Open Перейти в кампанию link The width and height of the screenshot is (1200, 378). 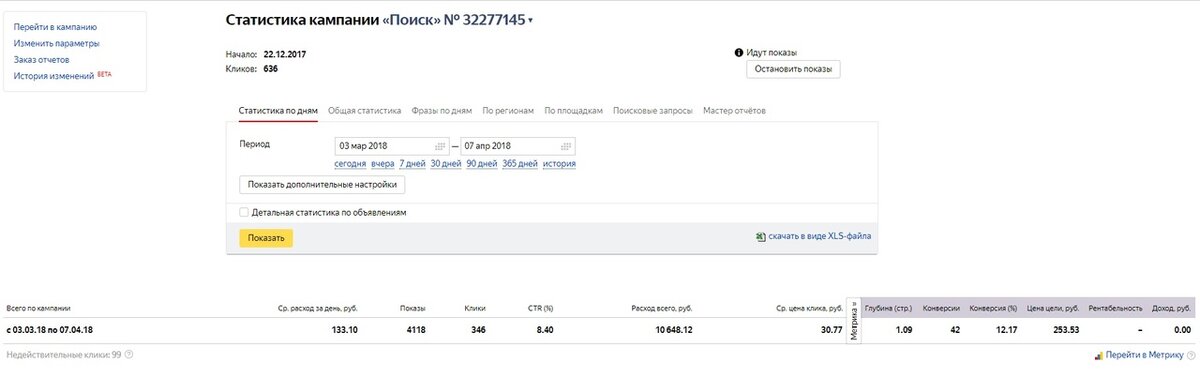pyautogui.click(x=55, y=27)
